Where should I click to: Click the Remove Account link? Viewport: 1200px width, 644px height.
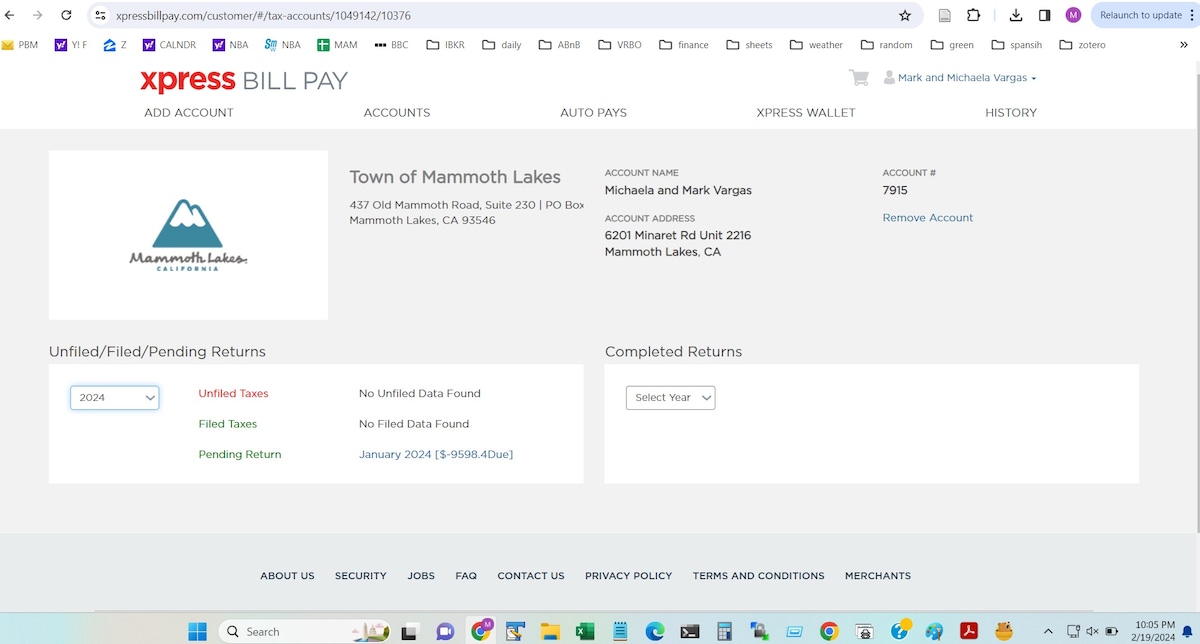(x=928, y=218)
